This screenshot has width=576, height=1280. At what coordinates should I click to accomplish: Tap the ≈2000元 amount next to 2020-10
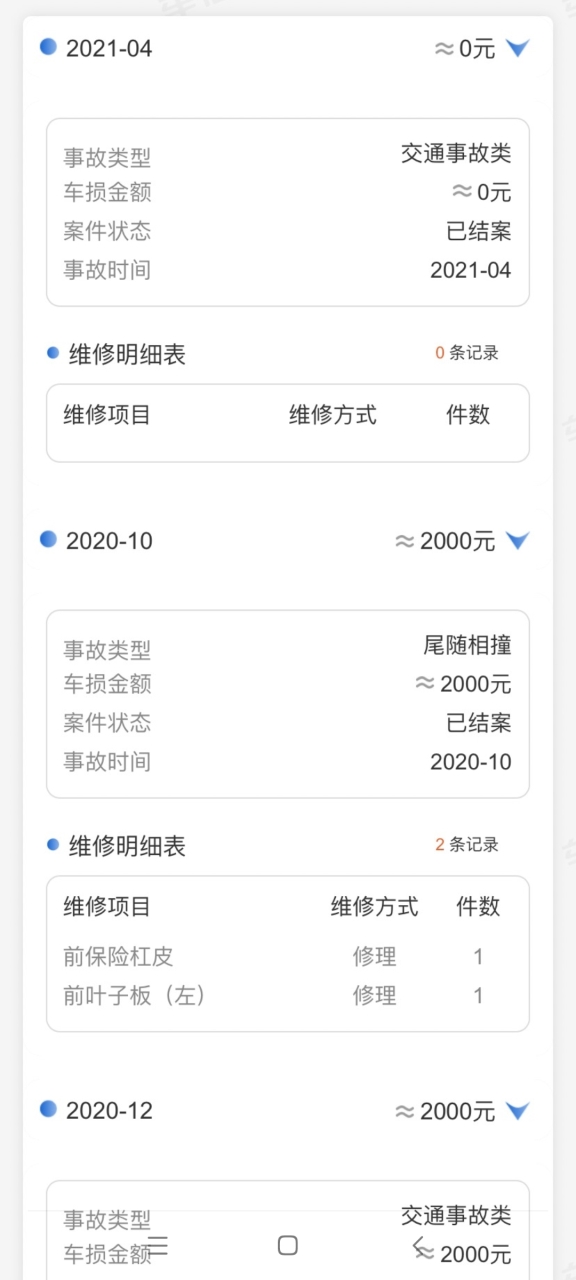click(446, 541)
